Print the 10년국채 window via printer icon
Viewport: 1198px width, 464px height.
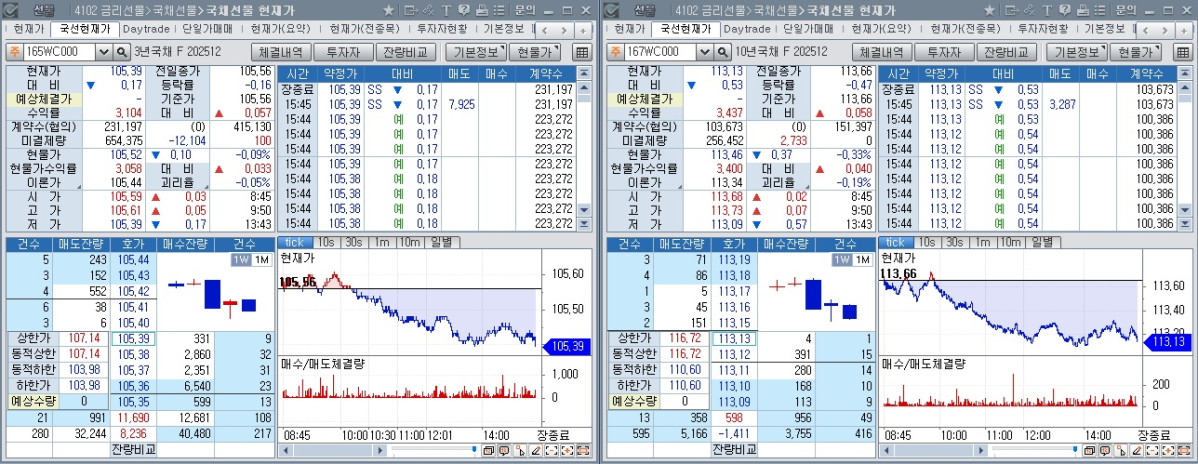coord(1083,11)
